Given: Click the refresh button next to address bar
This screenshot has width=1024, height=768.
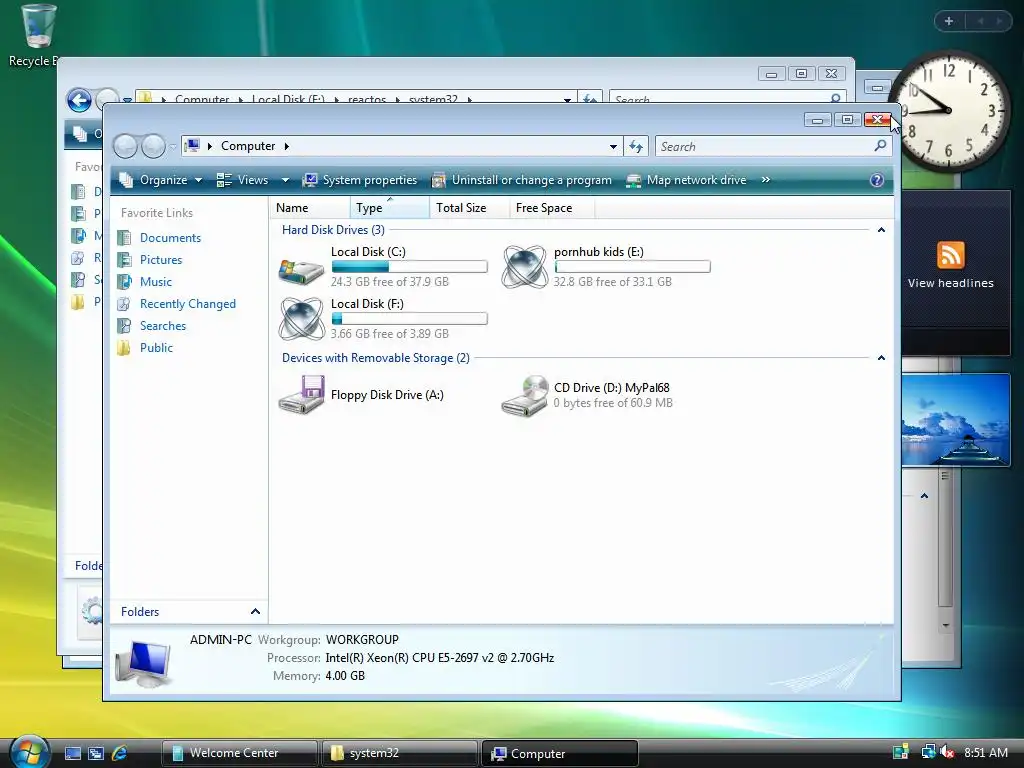Looking at the screenshot, I should tap(636, 146).
